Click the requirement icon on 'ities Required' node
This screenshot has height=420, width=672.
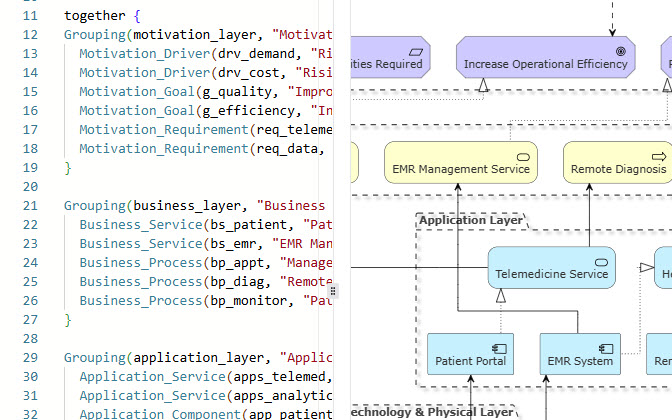point(416,52)
